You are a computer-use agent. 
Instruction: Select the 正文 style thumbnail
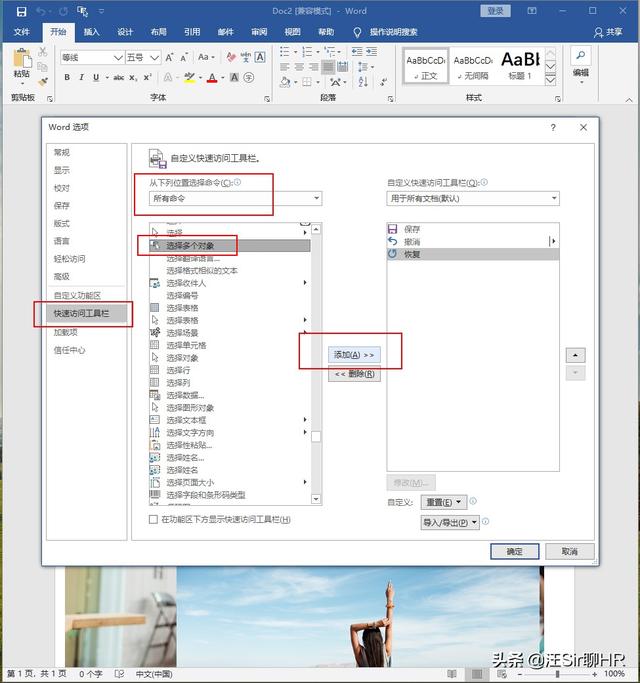pos(425,67)
